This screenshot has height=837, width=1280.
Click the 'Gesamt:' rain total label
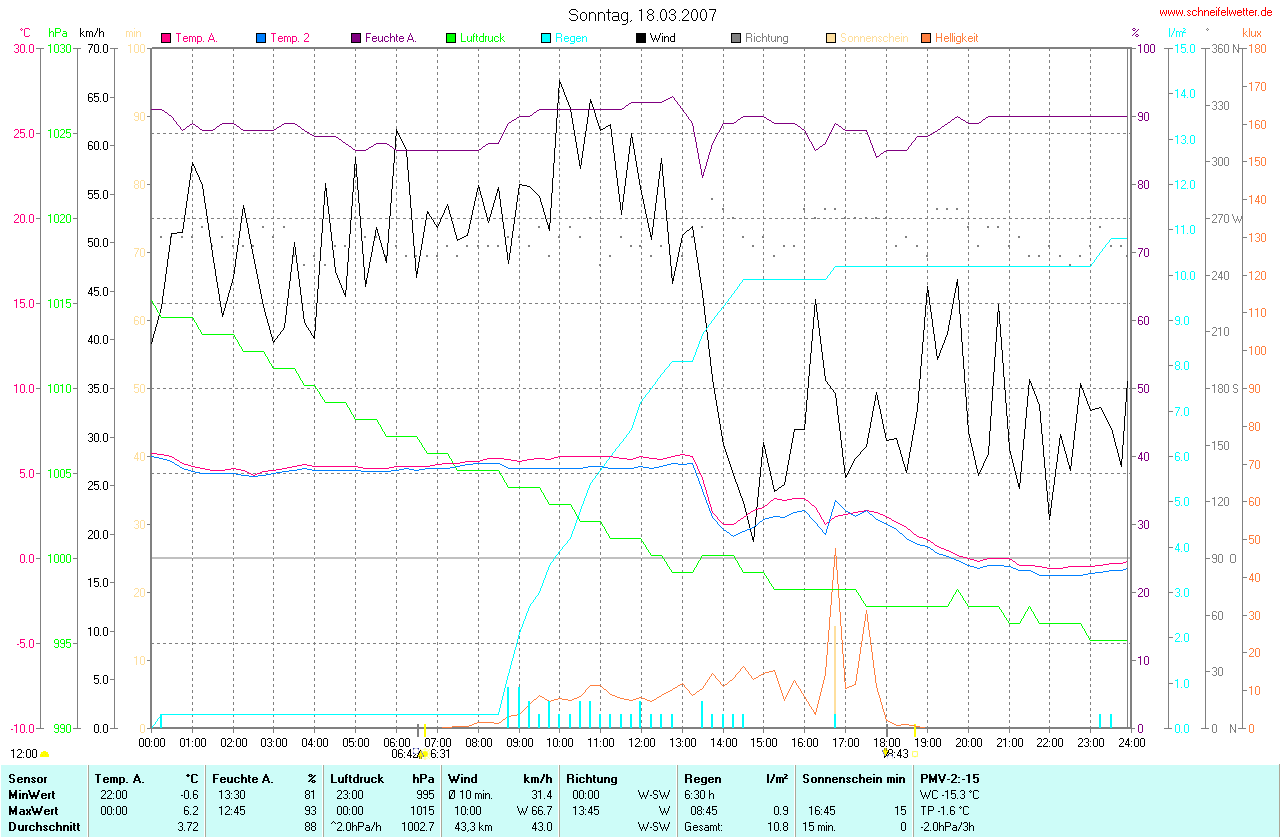pos(704,827)
